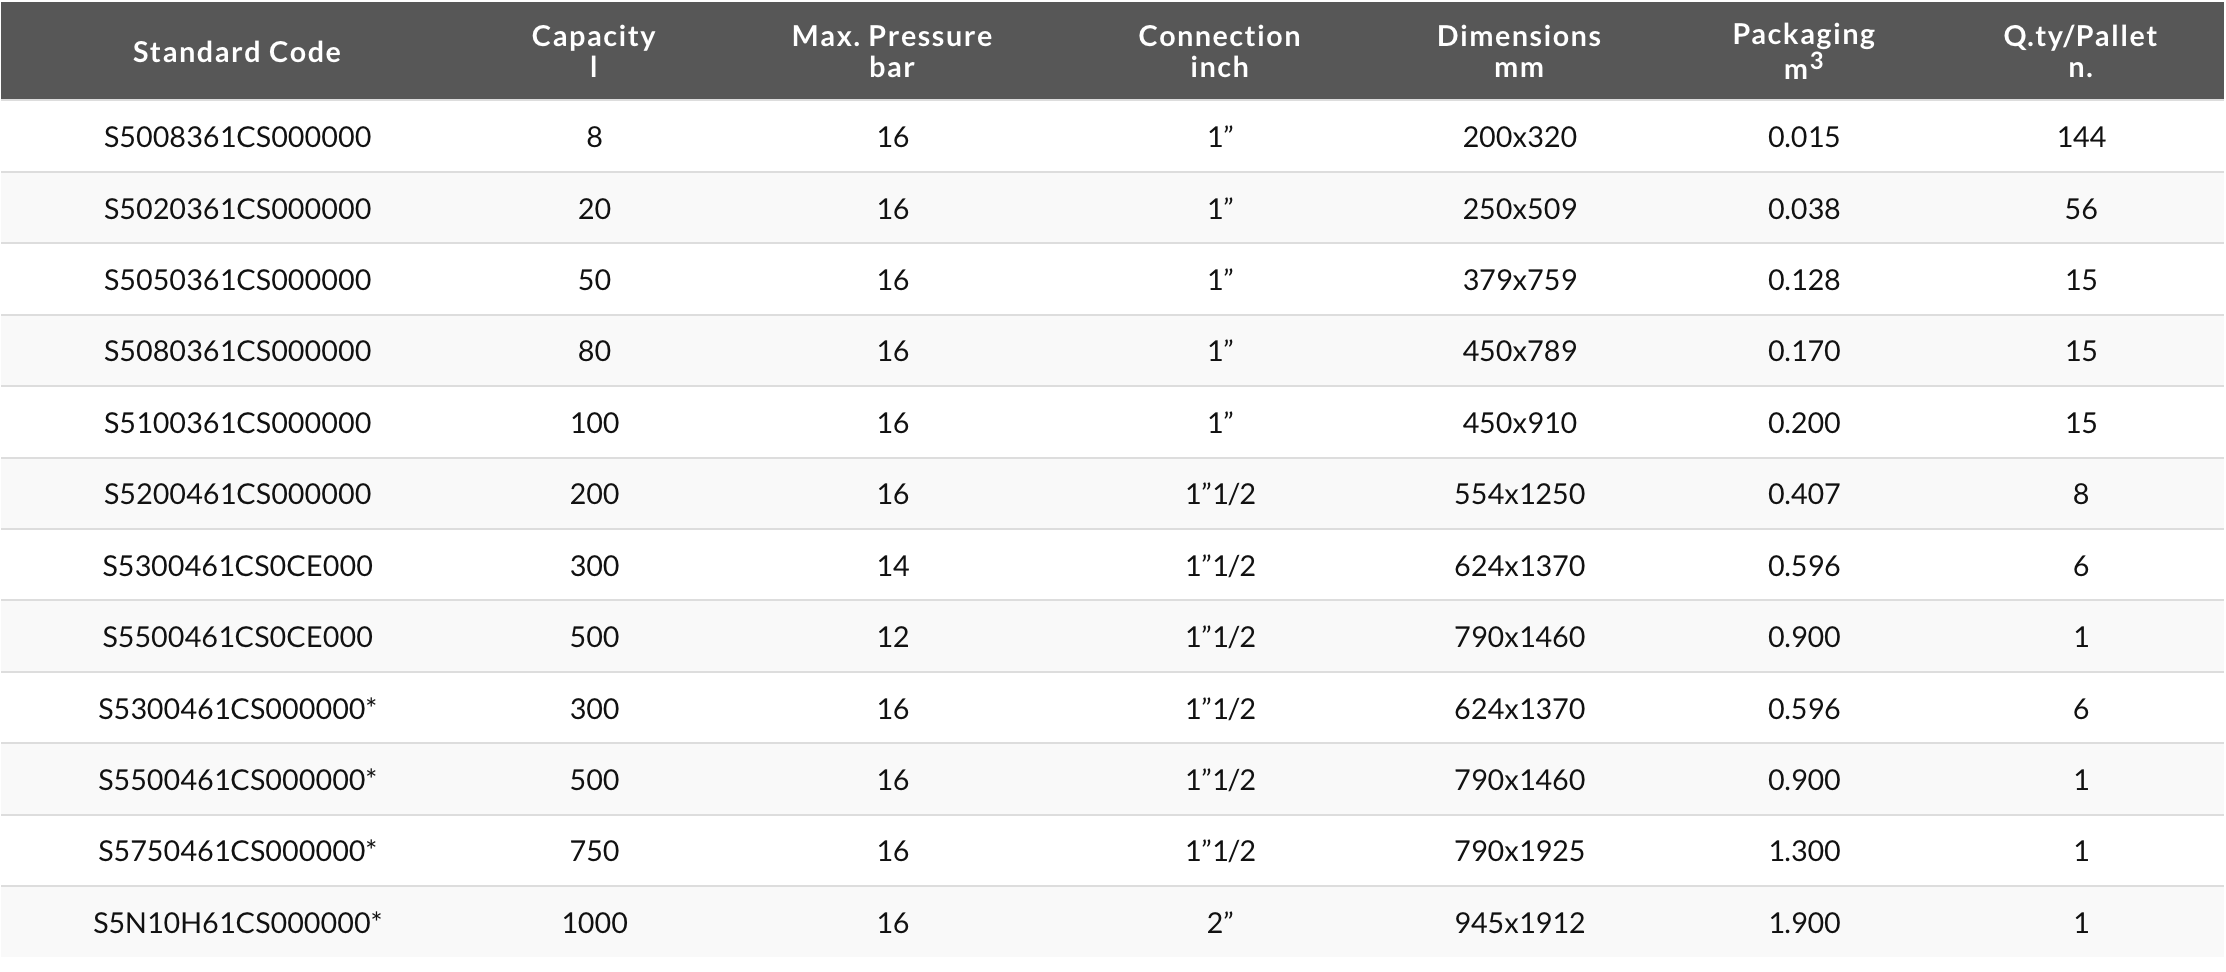This screenshot has width=2226, height=972.
Task: Select the 14 bar pressure value
Action: (892, 566)
